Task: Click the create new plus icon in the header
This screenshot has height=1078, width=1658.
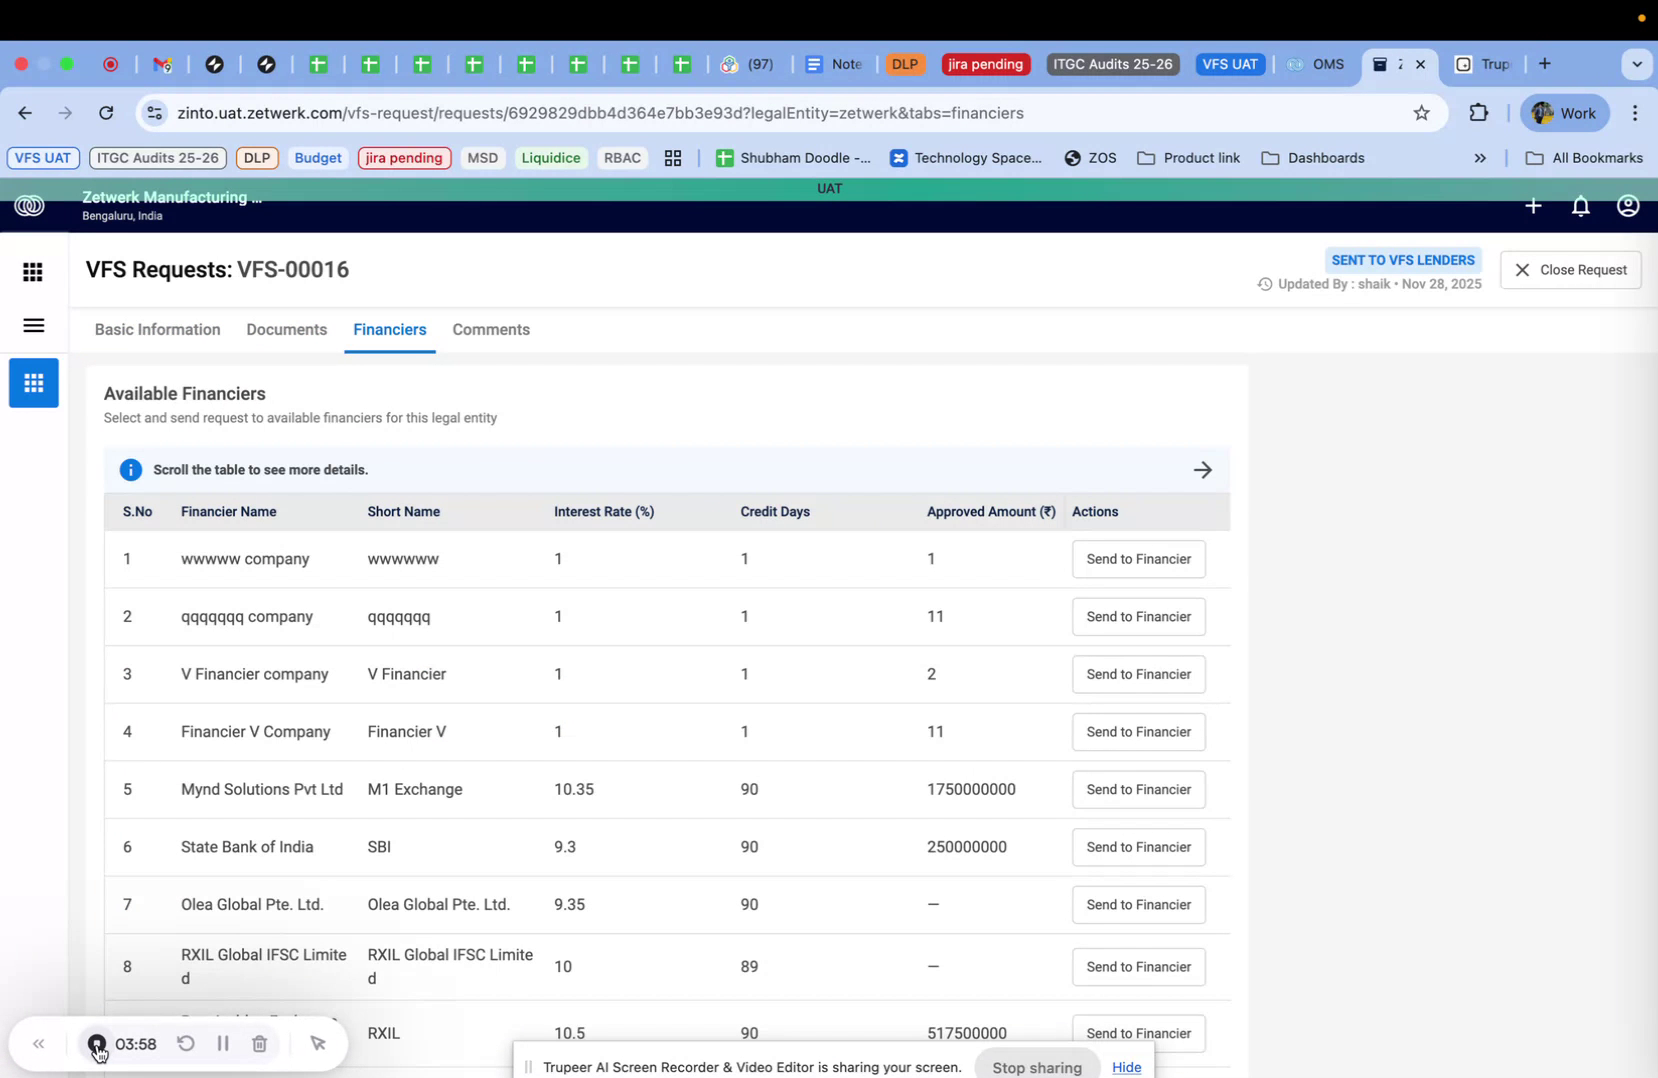Action: click(1533, 206)
